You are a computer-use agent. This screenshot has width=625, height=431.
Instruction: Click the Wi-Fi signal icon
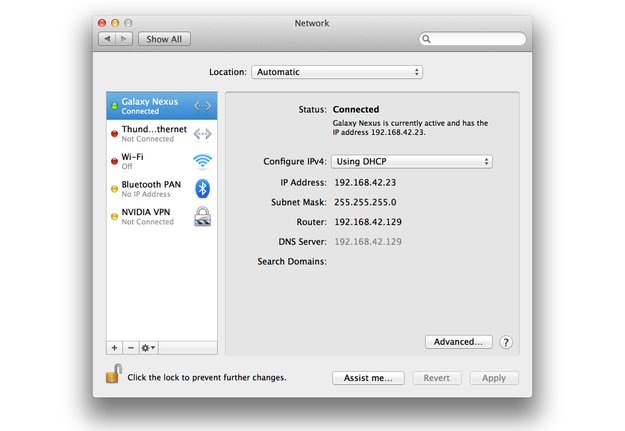pos(202,161)
